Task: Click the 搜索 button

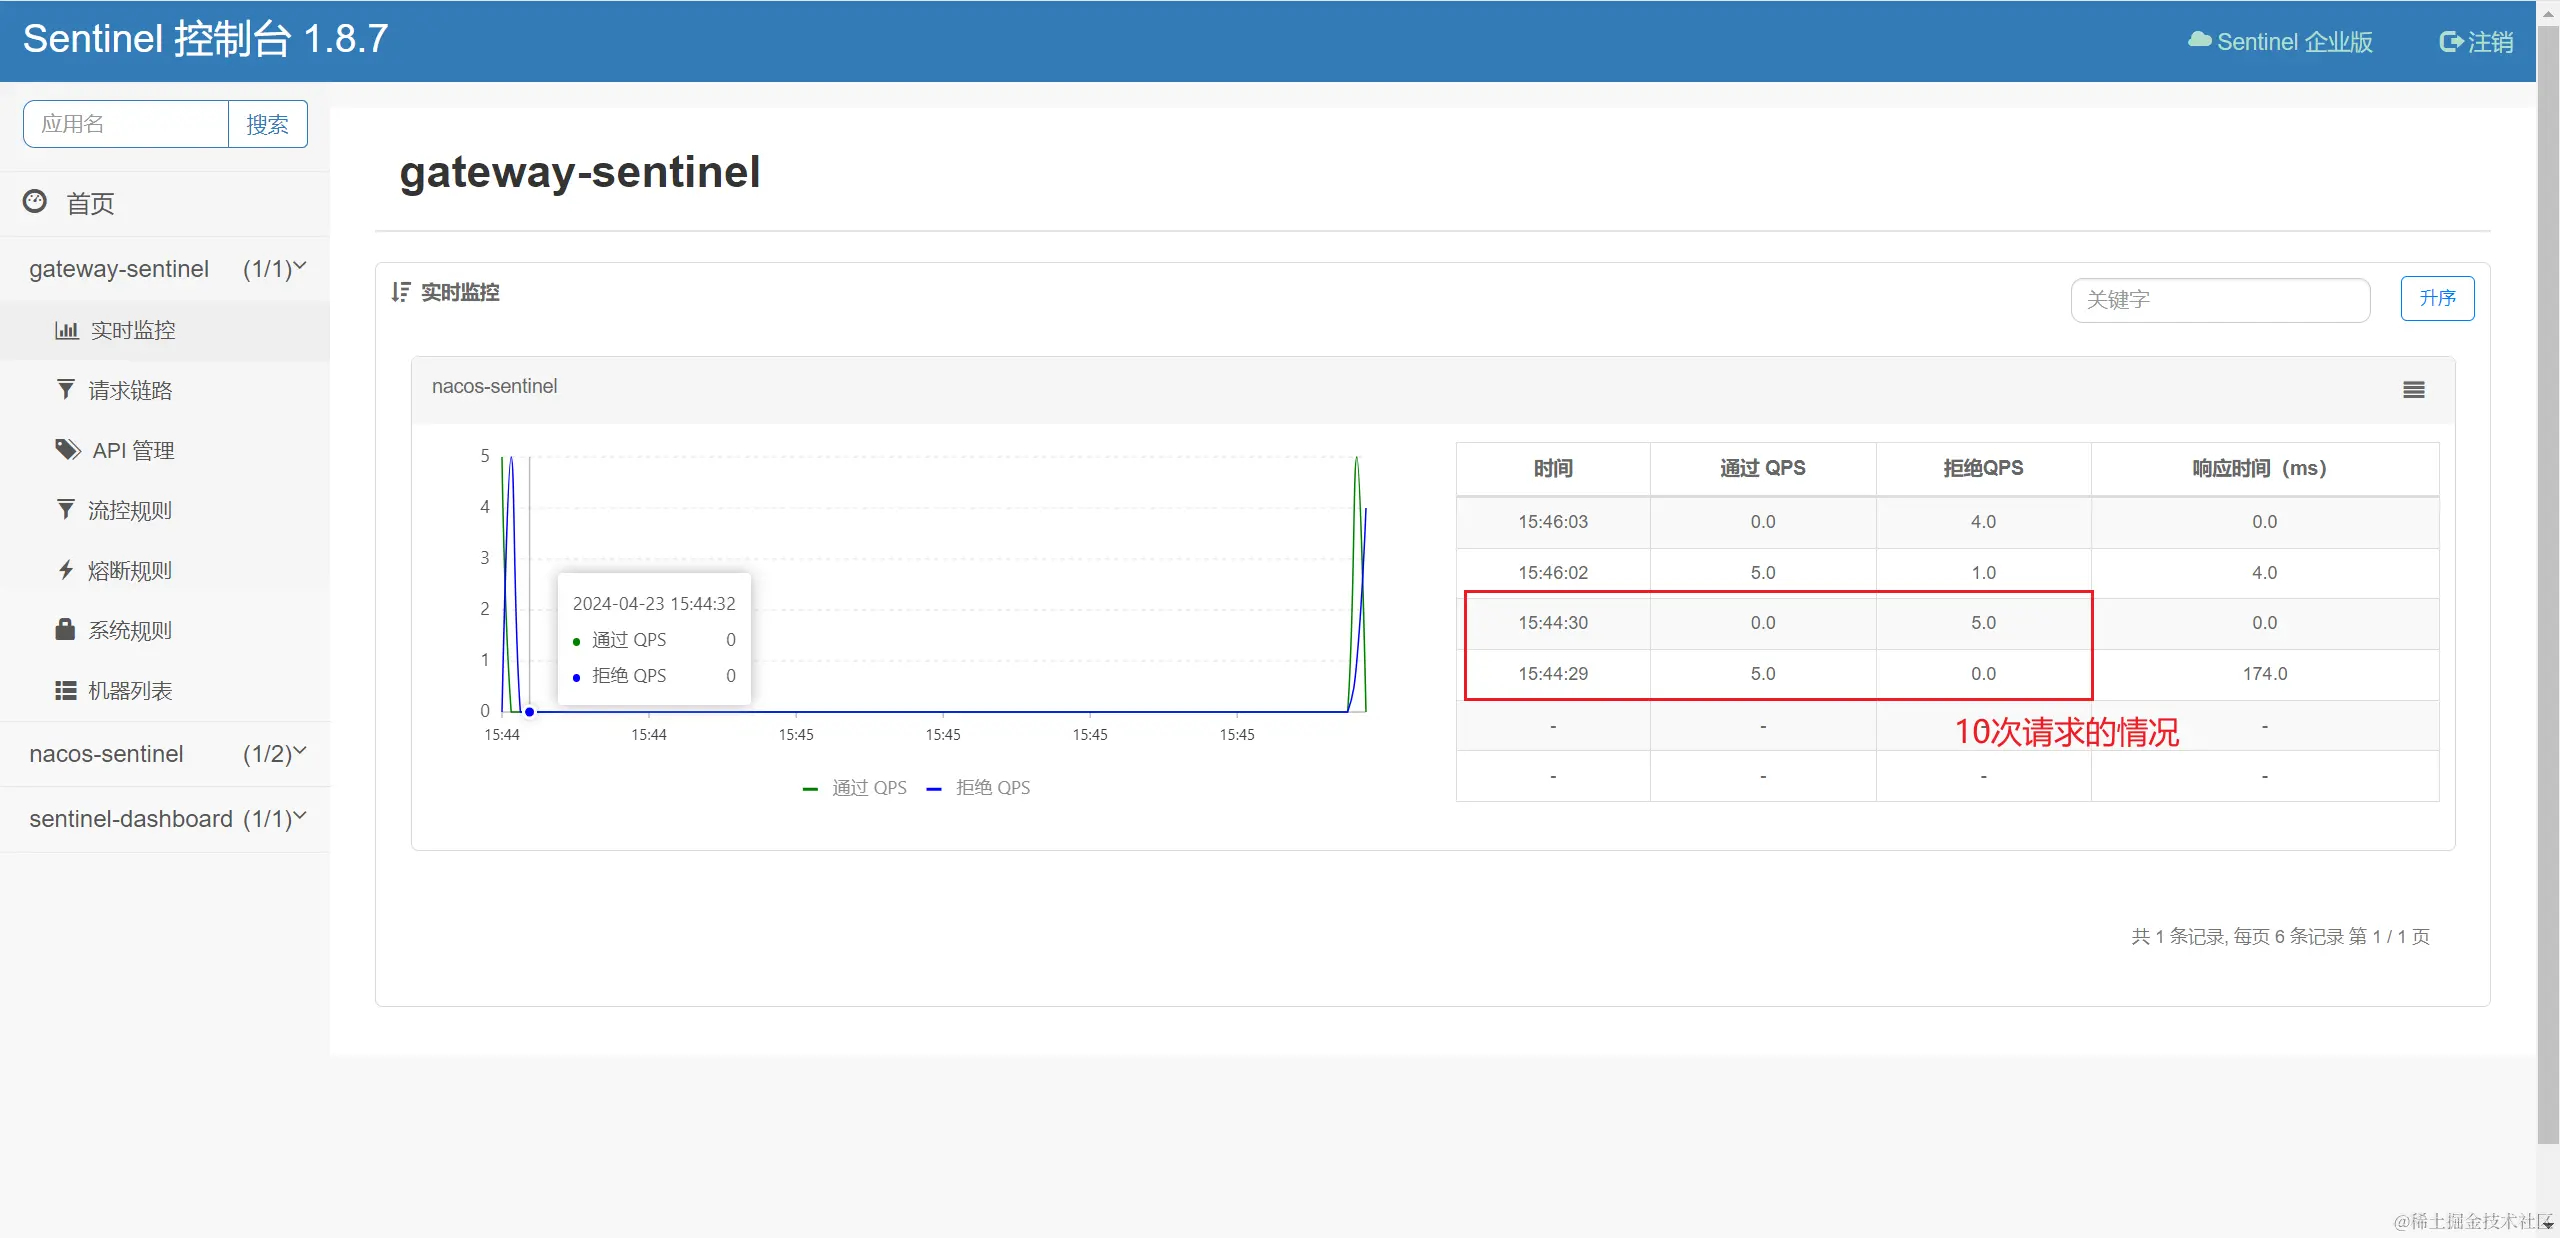Action: (x=267, y=124)
